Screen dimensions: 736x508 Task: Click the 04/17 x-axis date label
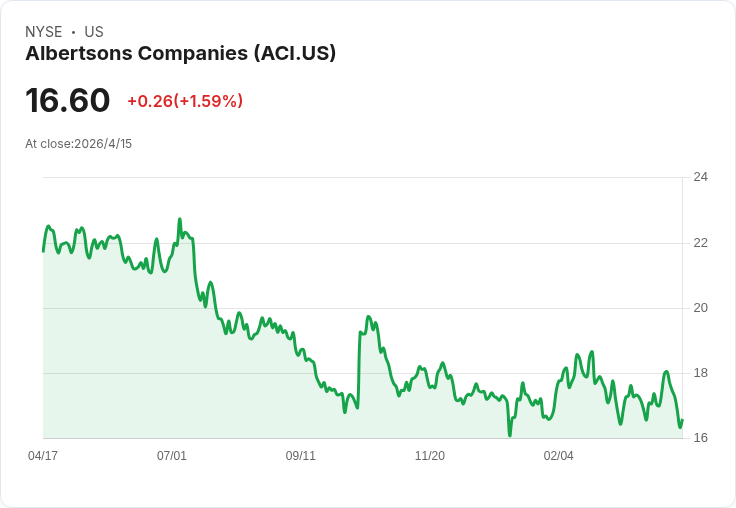pos(43,455)
